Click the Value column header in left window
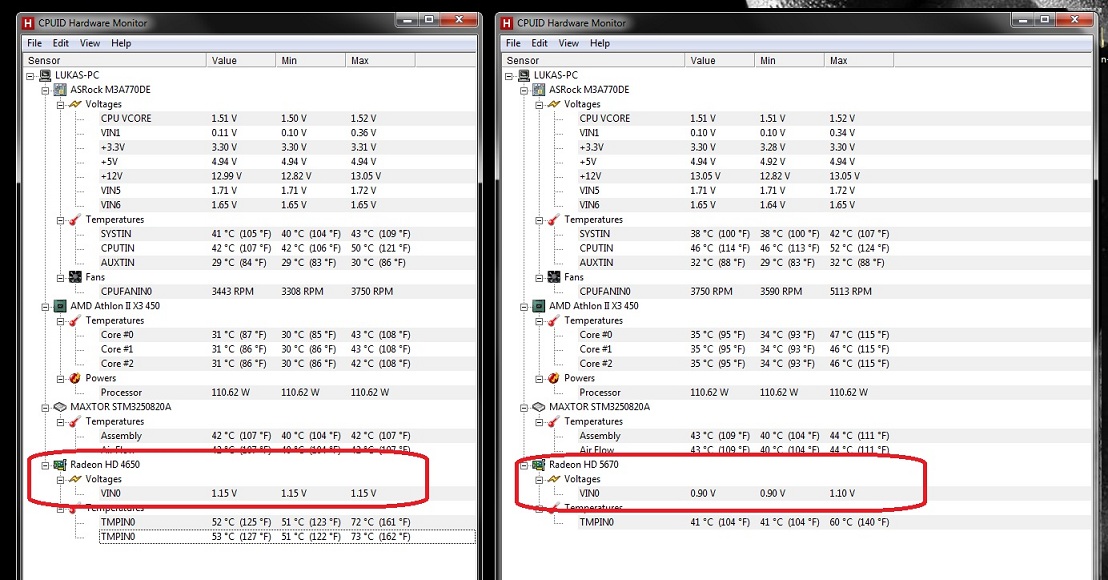The height and width of the screenshot is (580, 1108). pyautogui.click(x=241, y=61)
